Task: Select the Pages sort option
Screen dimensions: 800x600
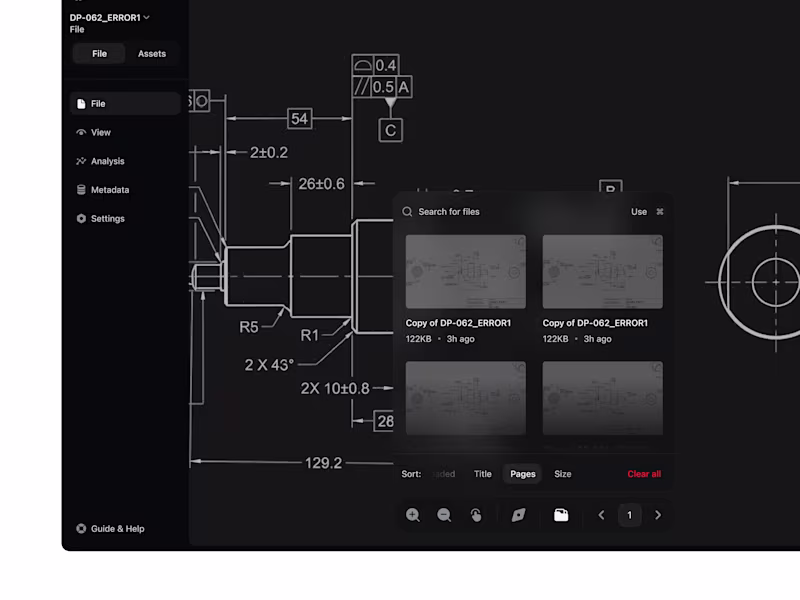Action: pyautogui.click(x=522, y=474)
